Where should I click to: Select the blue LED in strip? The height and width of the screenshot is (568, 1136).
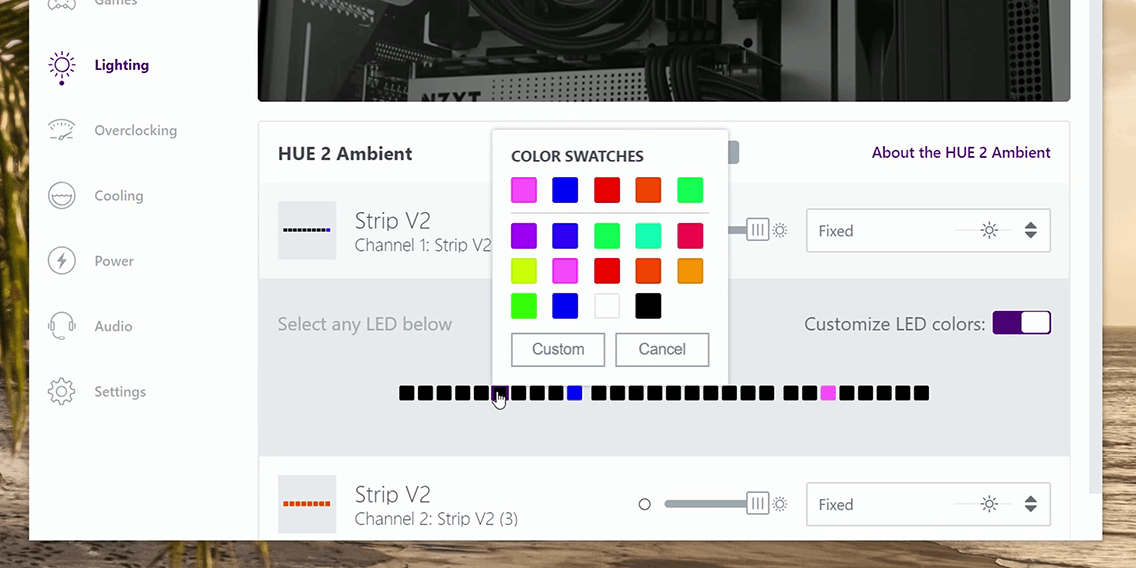574,393
